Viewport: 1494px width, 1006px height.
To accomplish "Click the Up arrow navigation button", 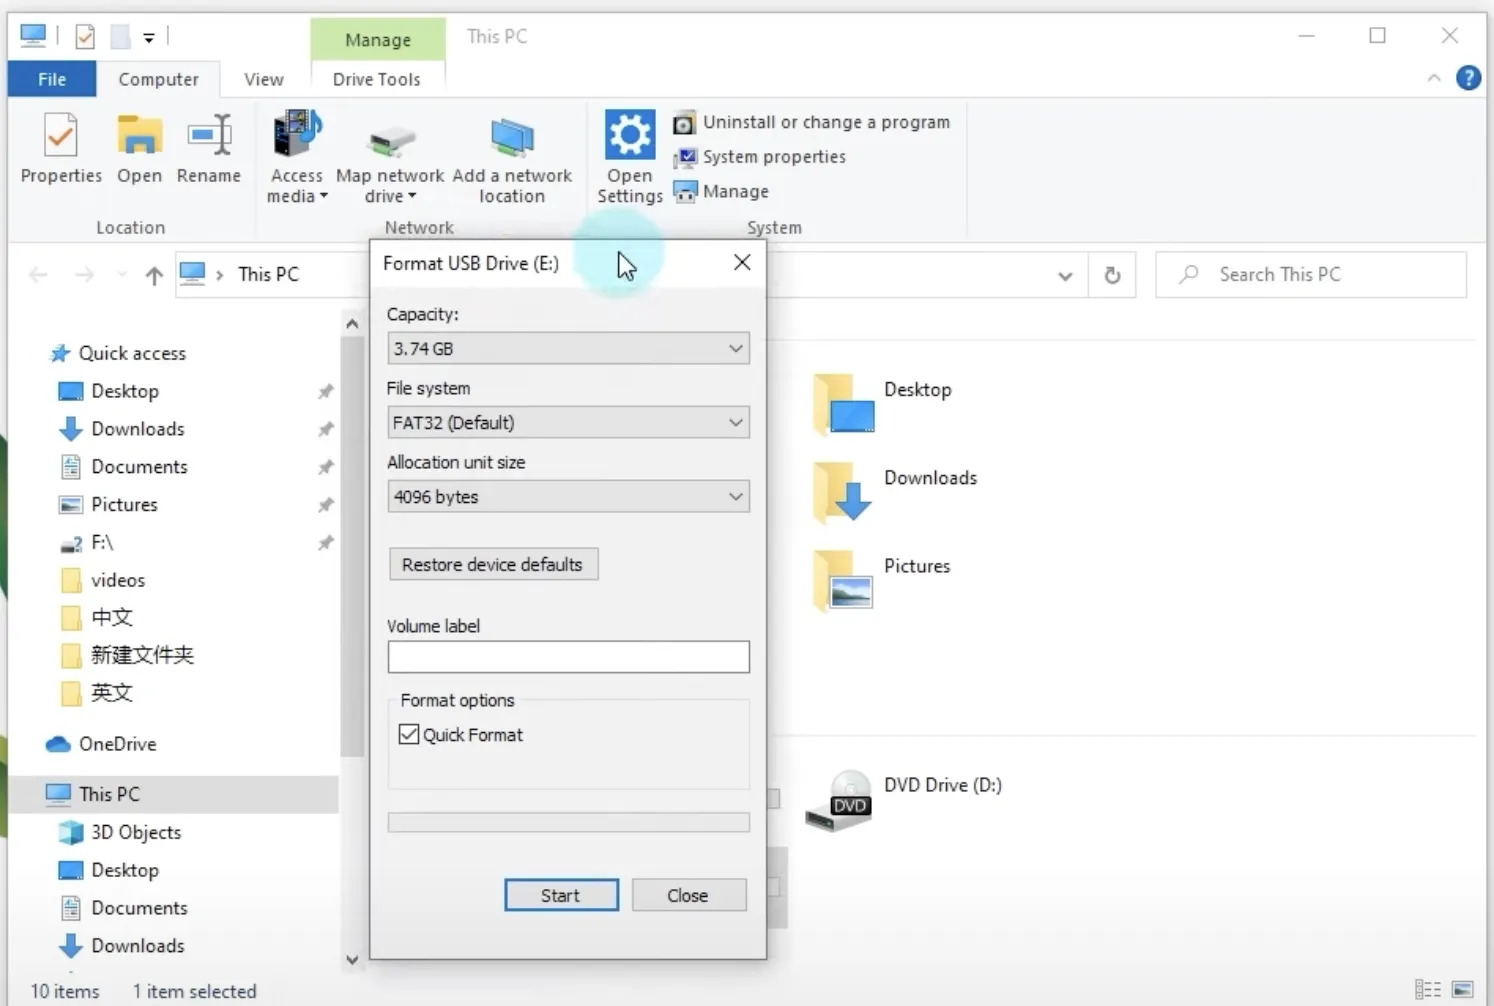I will [154, 275].
